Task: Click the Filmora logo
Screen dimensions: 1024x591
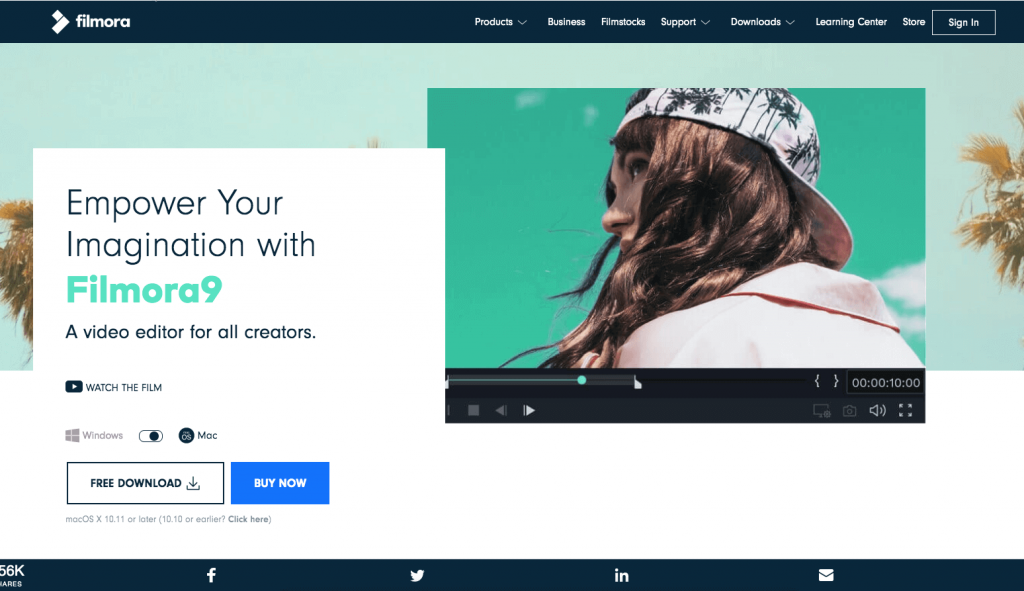Action: 90,22
